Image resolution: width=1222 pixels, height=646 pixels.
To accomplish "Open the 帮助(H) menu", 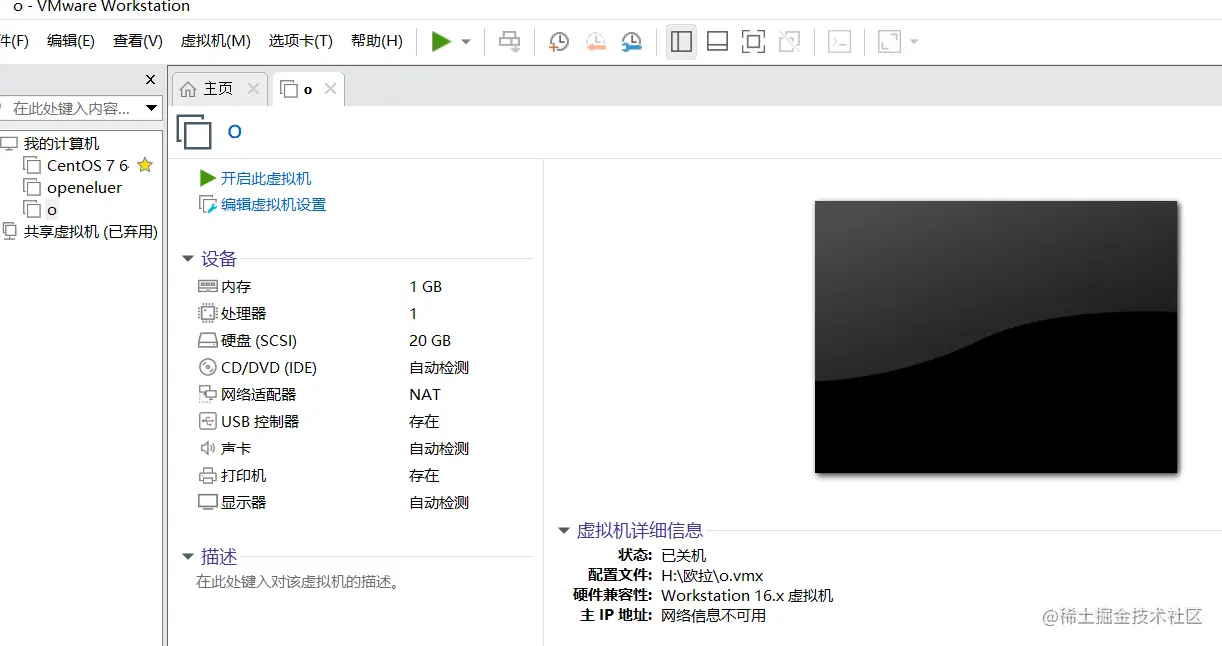I will tap(377, 41).
